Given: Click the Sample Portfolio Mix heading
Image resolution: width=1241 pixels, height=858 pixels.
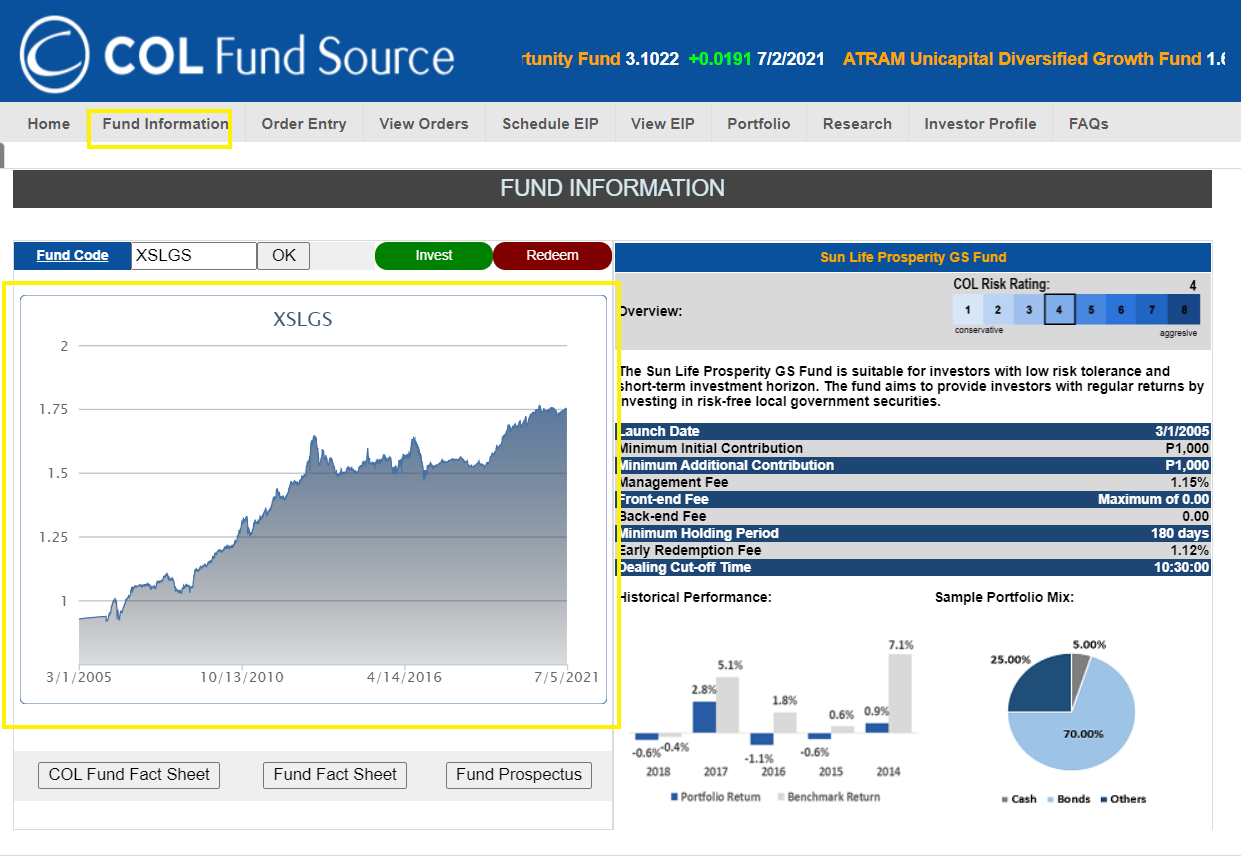Looking at the screenshot, I should (x=1004, y=597).
